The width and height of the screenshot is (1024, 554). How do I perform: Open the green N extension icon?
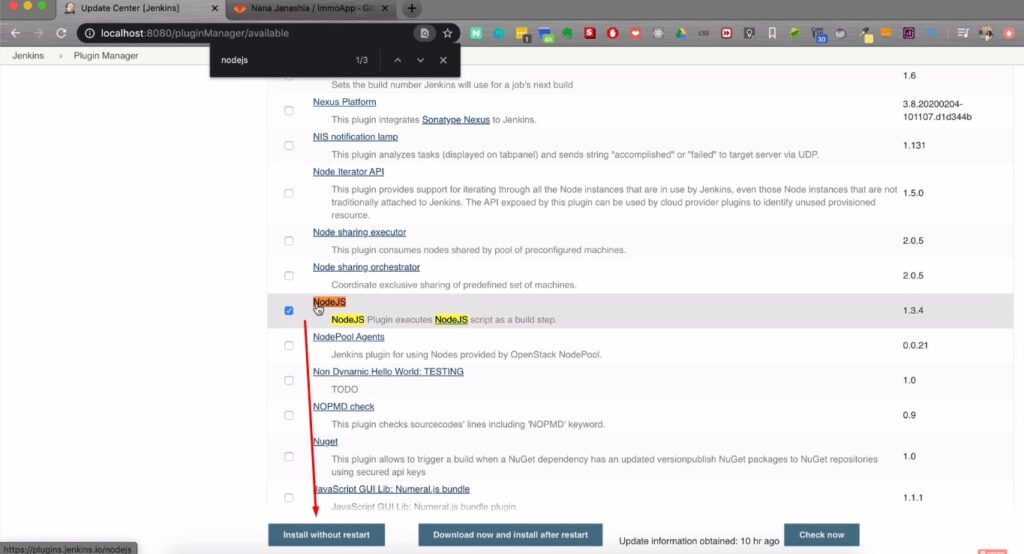[x=476, y=33]
